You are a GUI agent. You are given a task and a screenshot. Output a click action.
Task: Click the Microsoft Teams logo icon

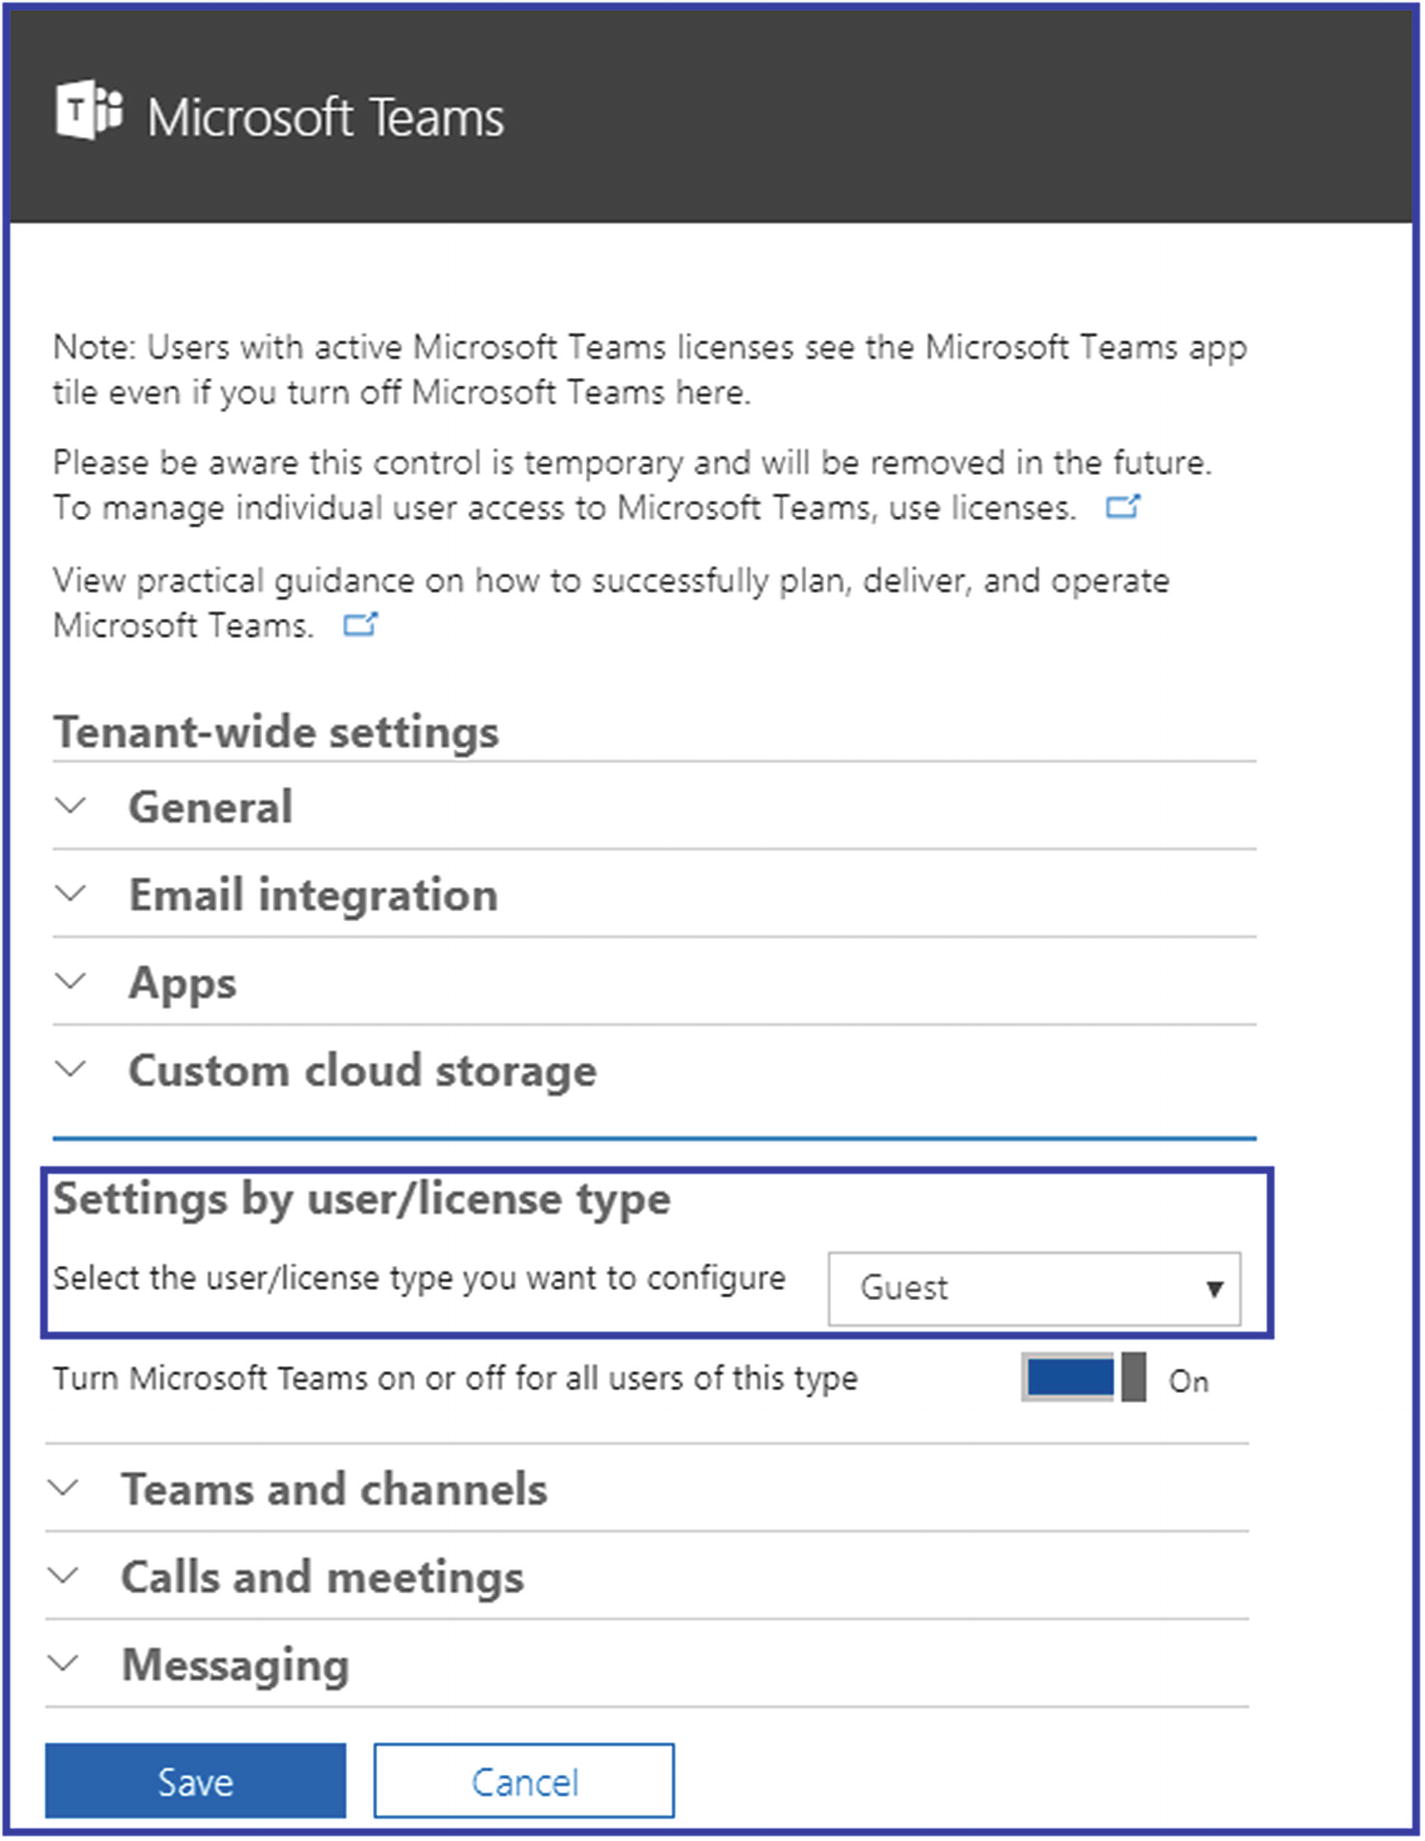click(x=90, y=110)
